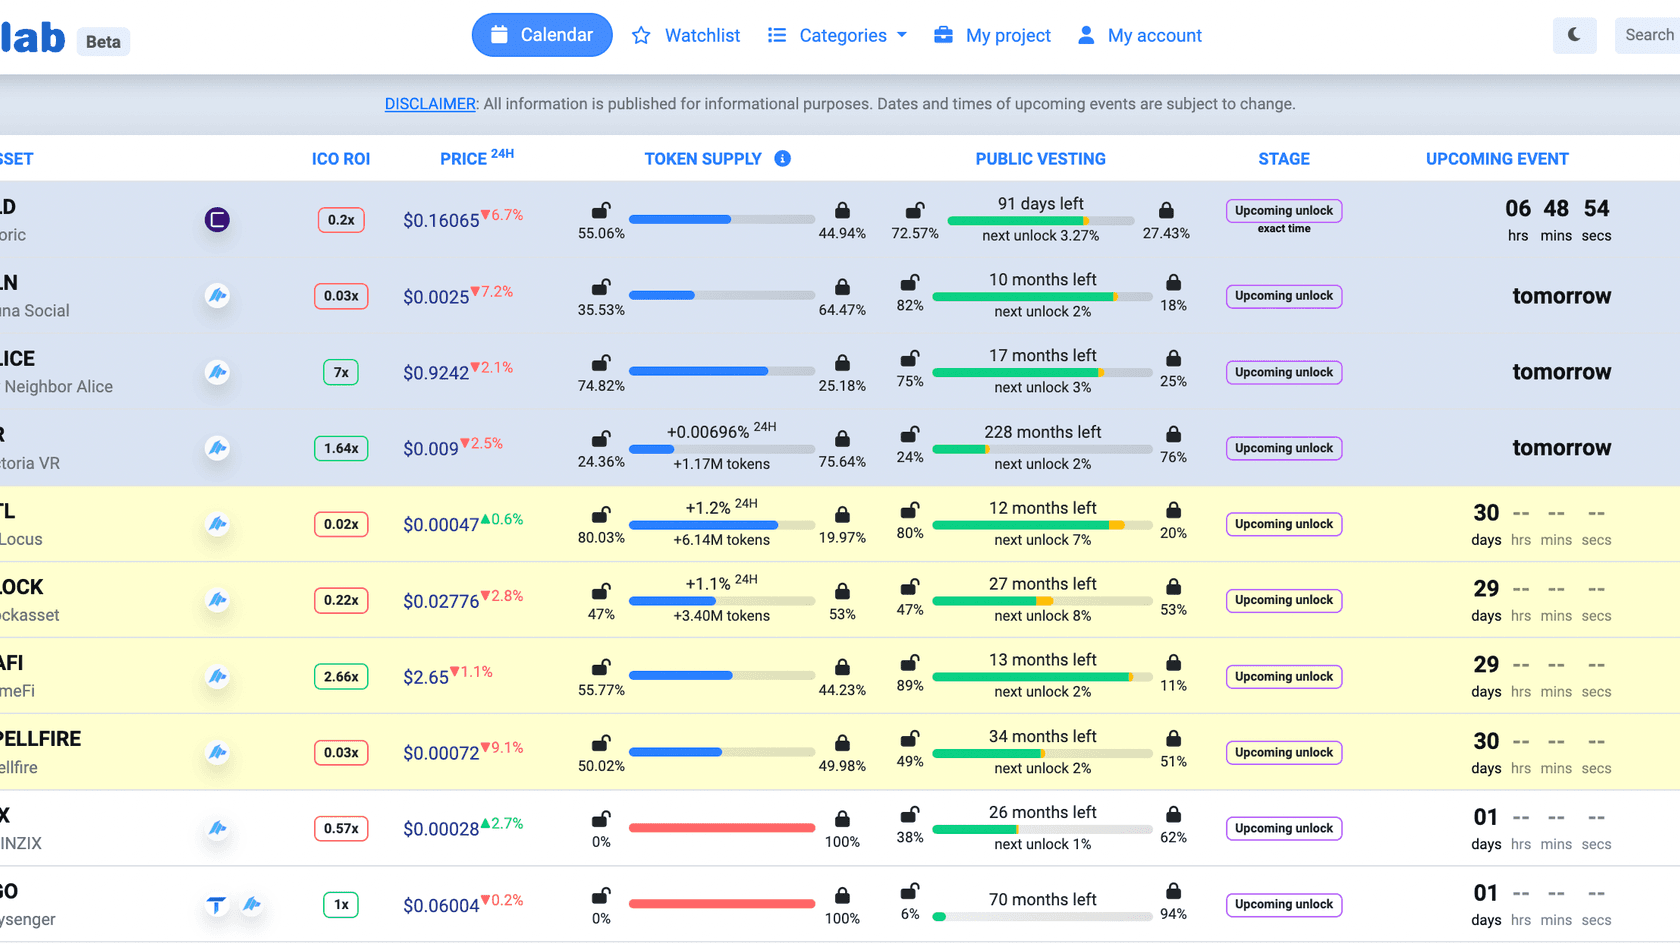Click unlocked icon above 38% vesting
Viewport: 1680px width, 944px height.
tap(910, 814)
